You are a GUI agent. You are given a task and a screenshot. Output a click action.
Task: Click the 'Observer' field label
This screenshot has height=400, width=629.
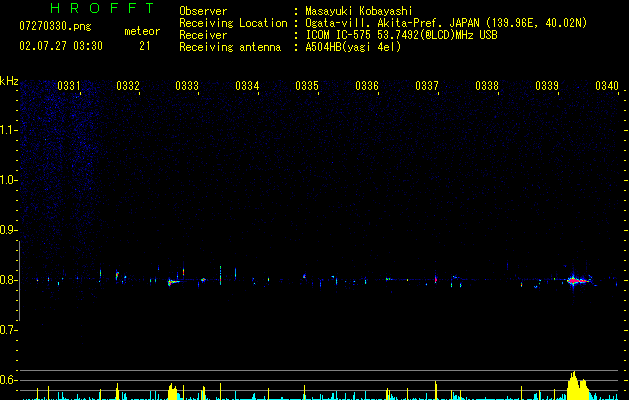point(203,11)
